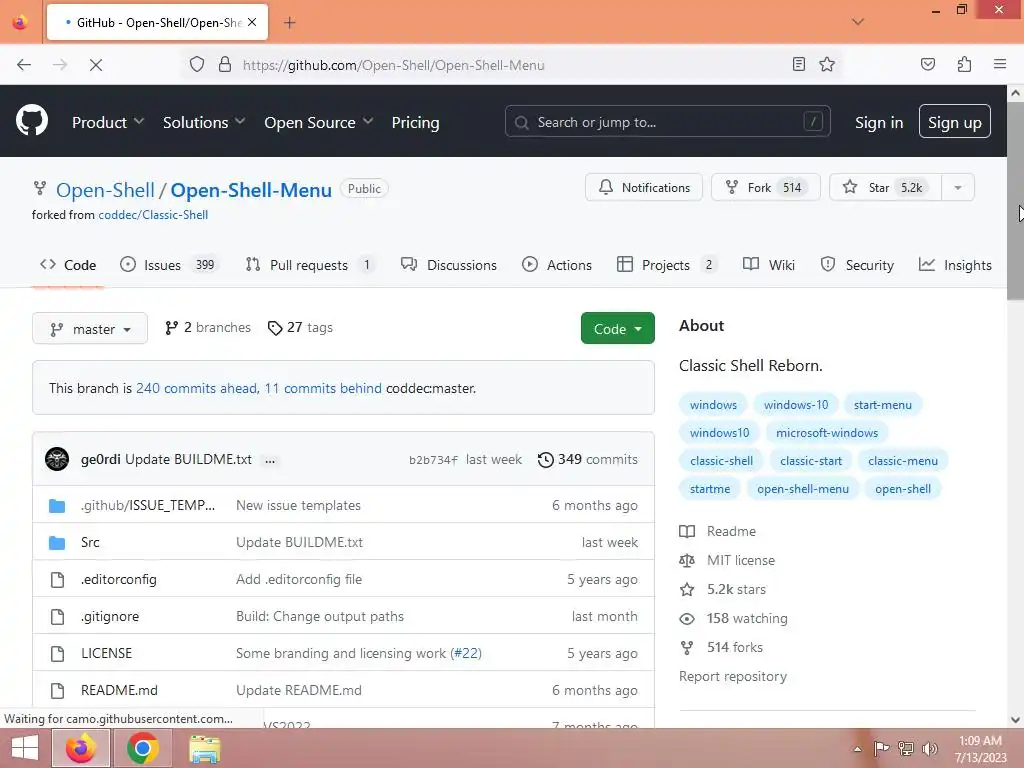This screenshot has width=1024, height=768.
Task: Switch to the Discussions tab
Action: coord(449,264)
